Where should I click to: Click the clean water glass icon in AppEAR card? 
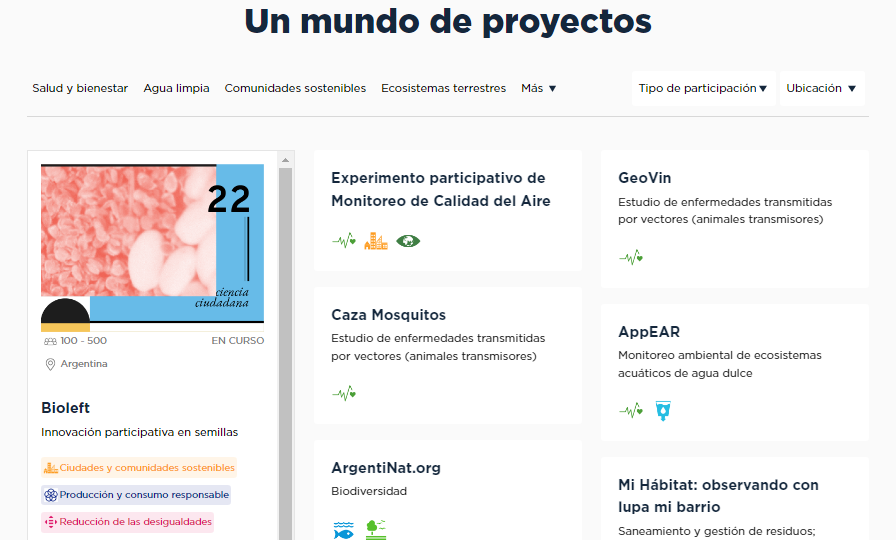[663, 411]
